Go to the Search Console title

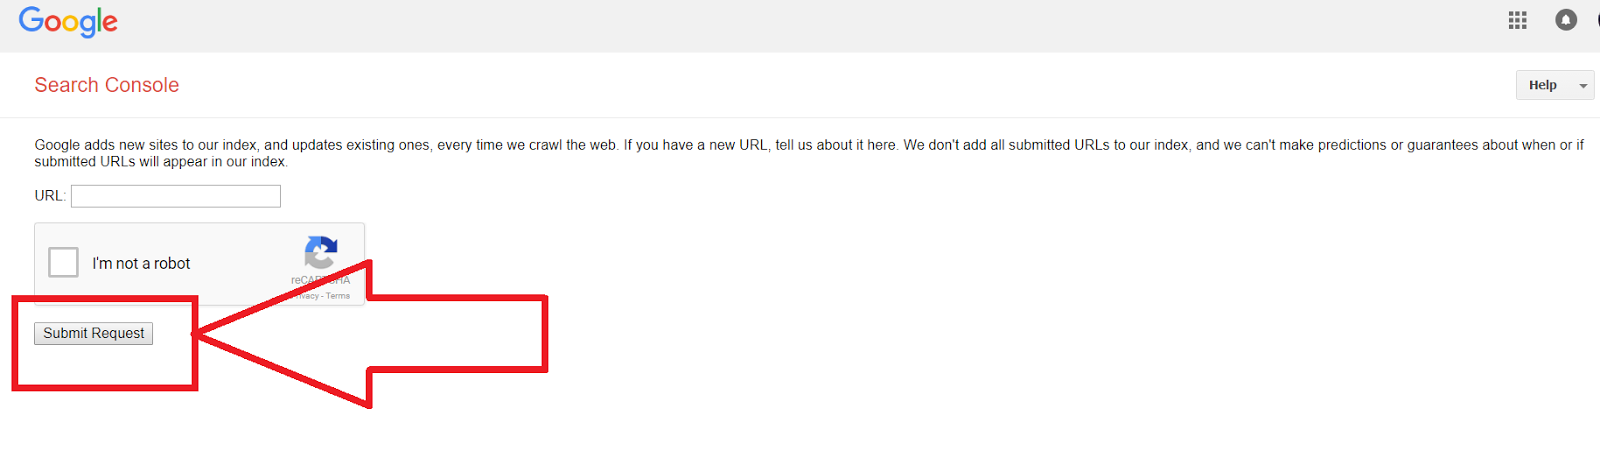click(107, 85)
